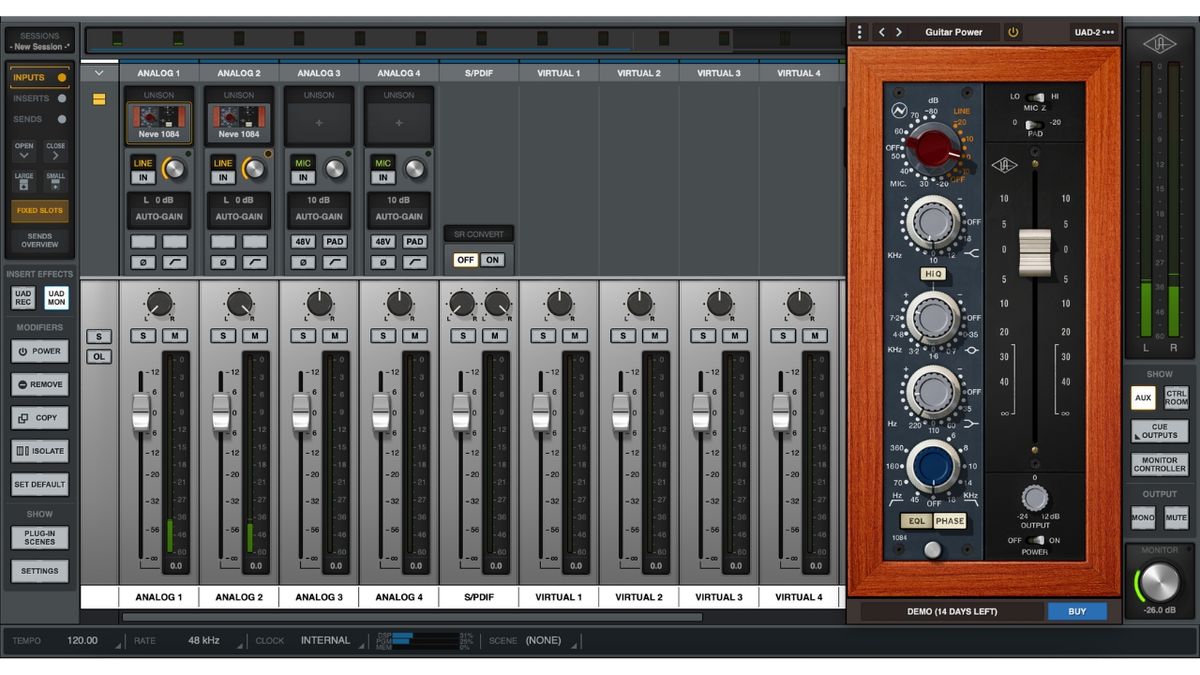1200x675 pixels.
Task: Enable 48V phantom power on Analog 3
Action: [x=303, y=242]
